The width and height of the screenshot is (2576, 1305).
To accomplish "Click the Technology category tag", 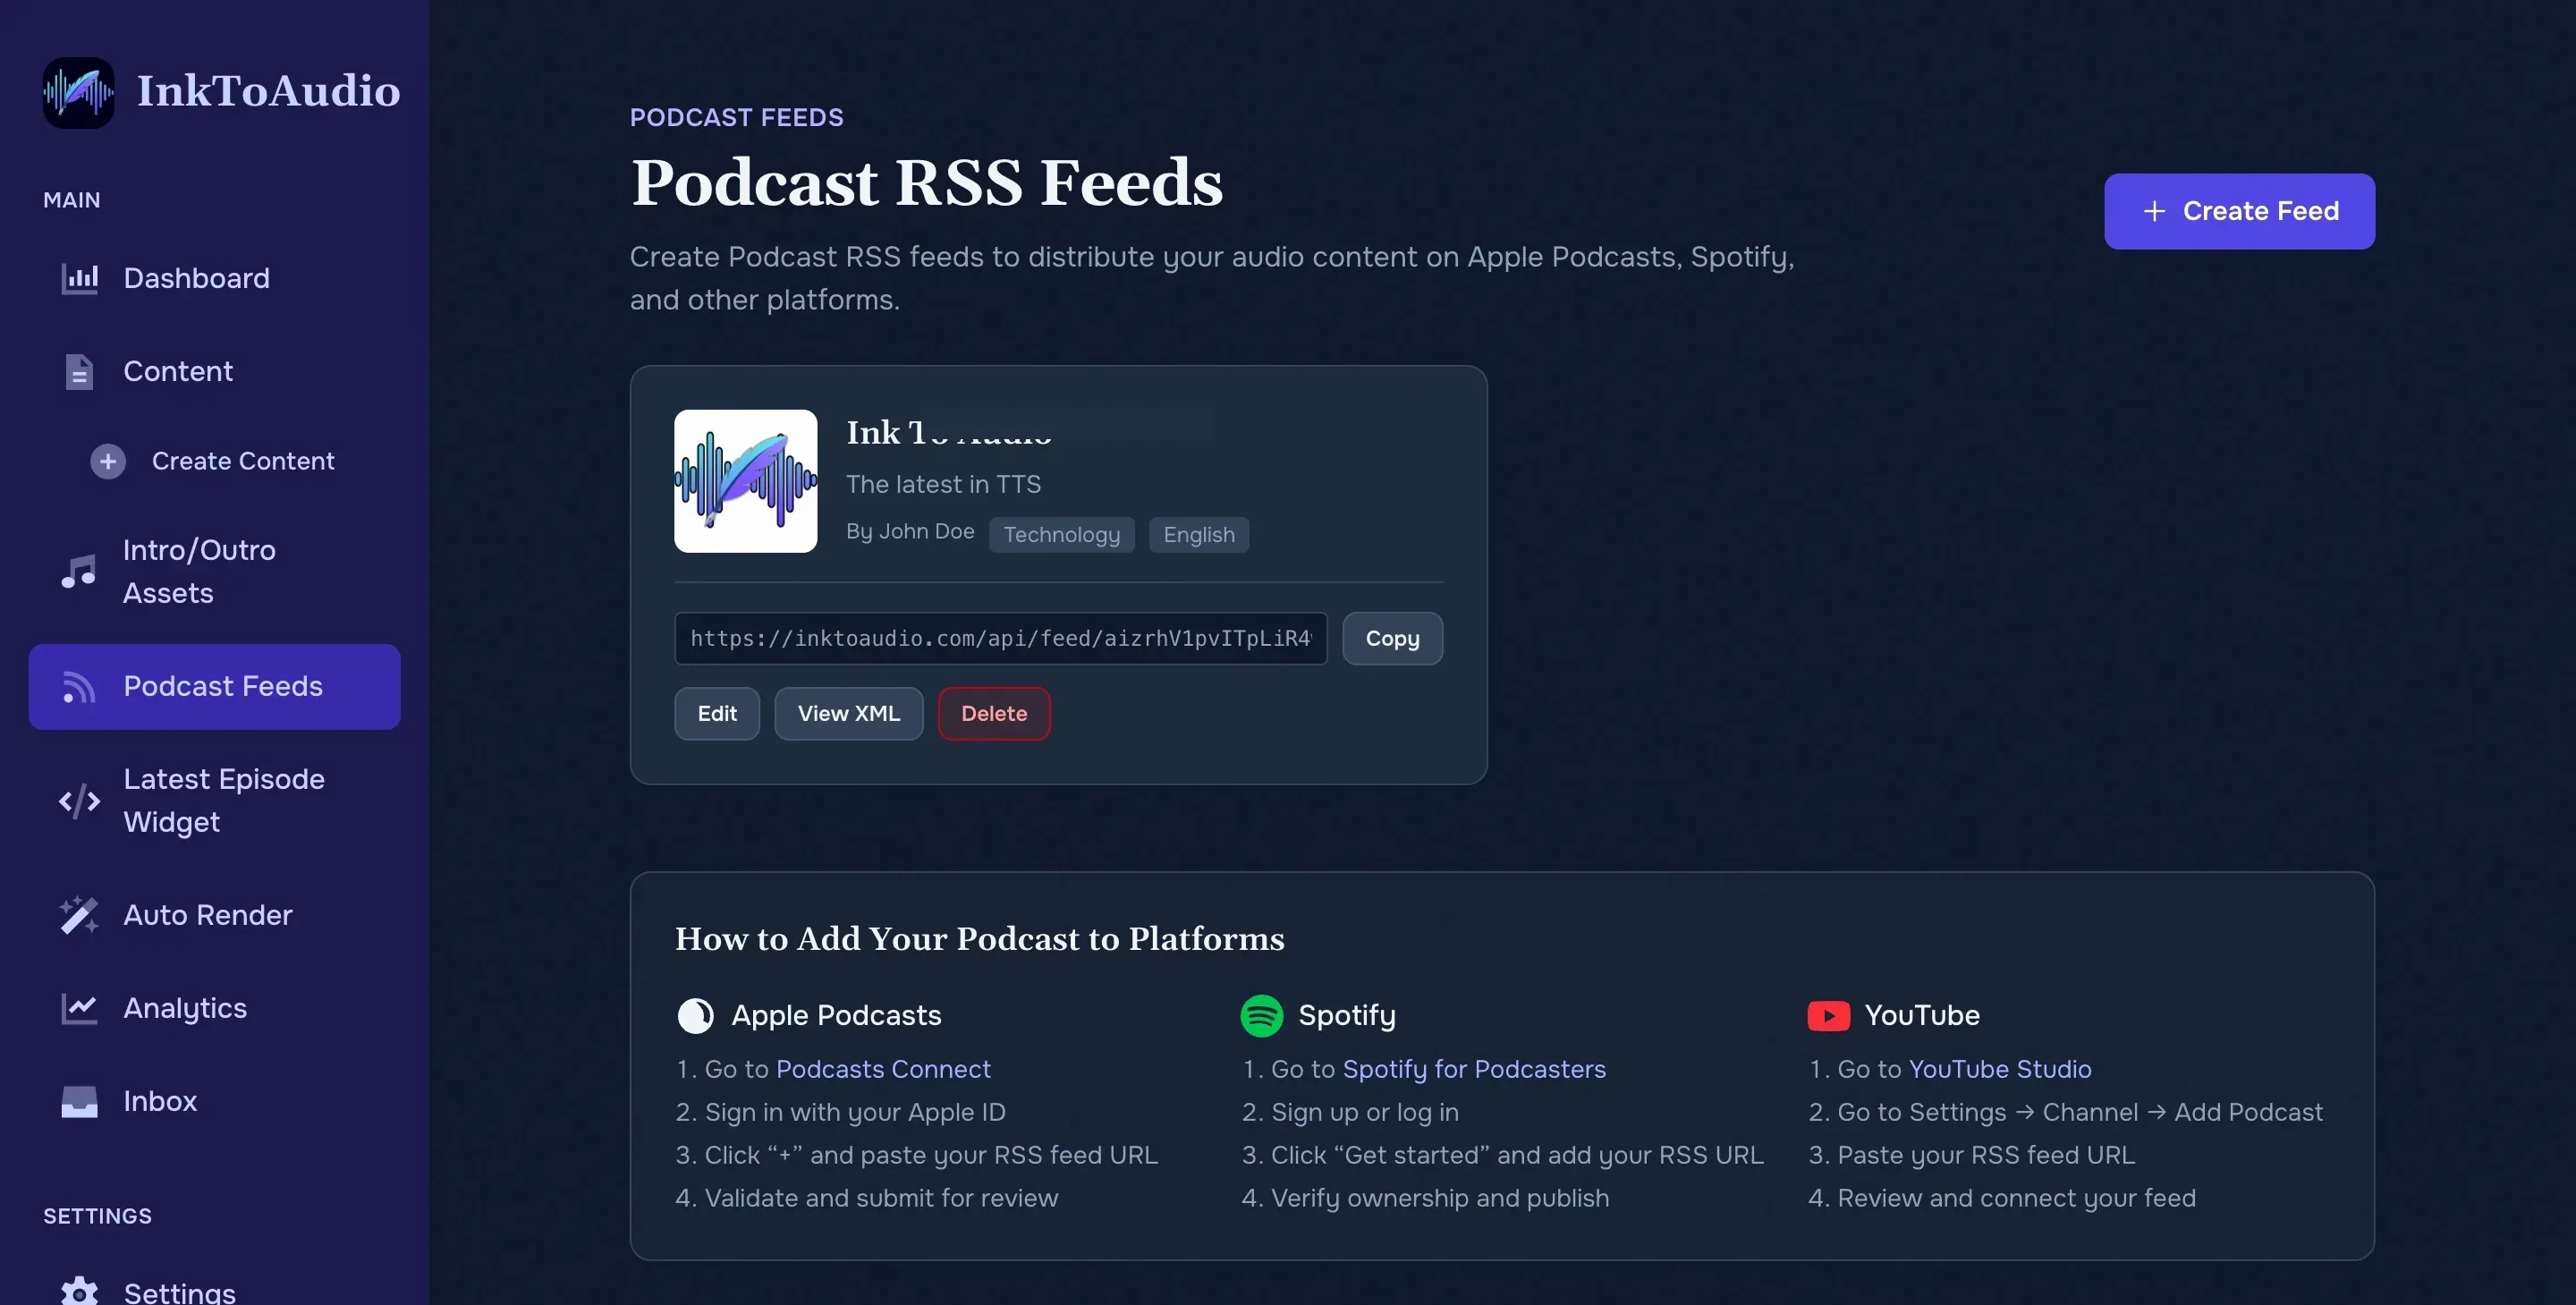I will pos(1061,535).
